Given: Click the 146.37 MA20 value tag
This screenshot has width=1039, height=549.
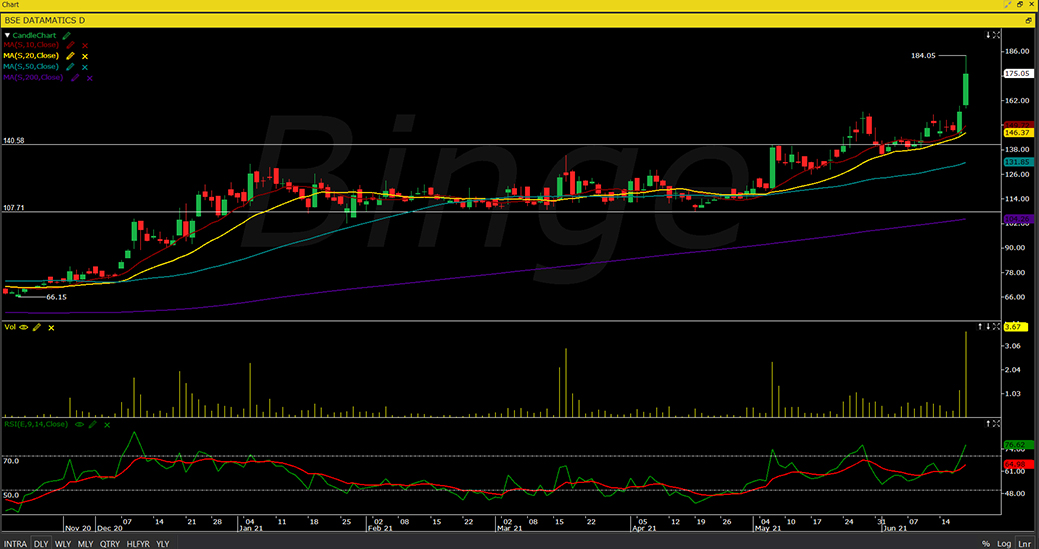Looking at the screenshot, I should 1017,133.
